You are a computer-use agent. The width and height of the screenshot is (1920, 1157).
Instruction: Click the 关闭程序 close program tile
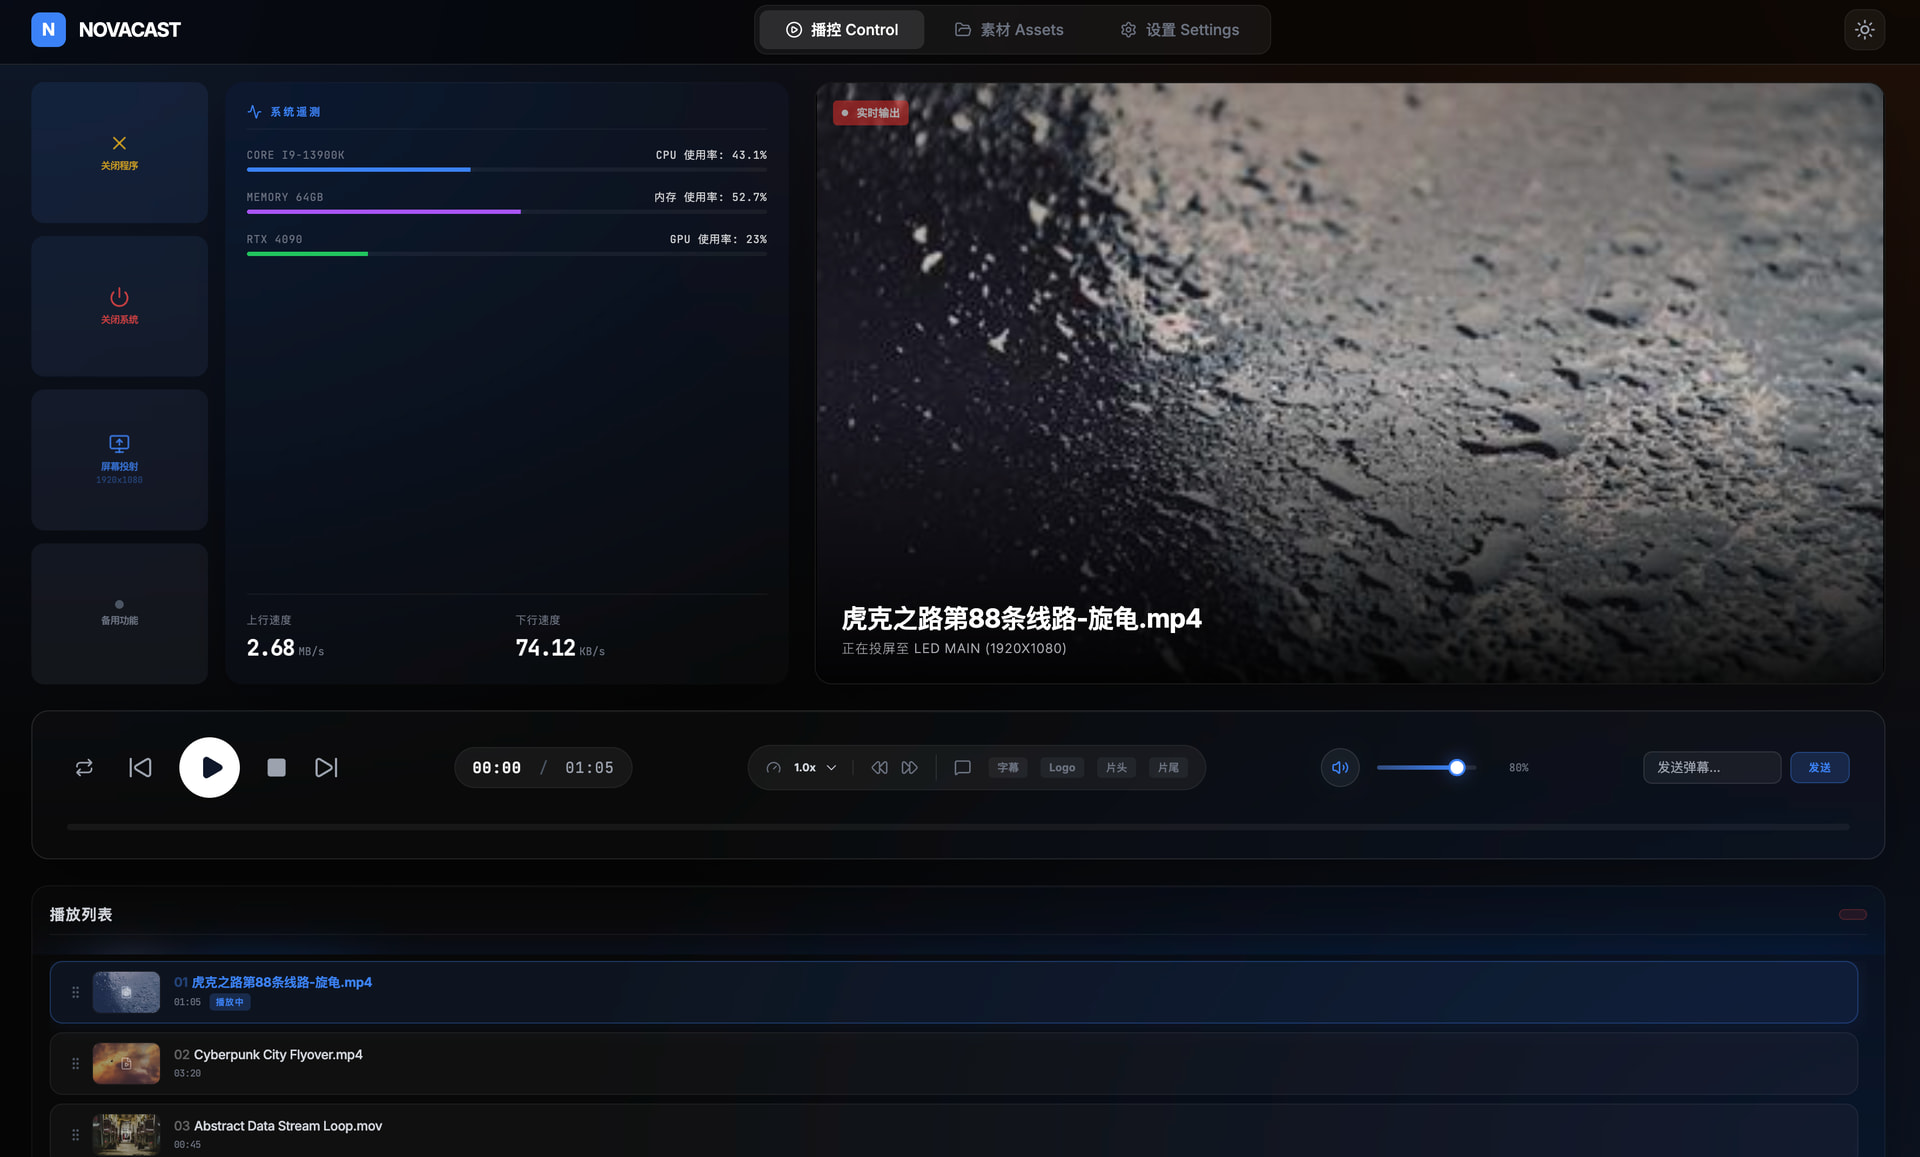click(119, 152)
